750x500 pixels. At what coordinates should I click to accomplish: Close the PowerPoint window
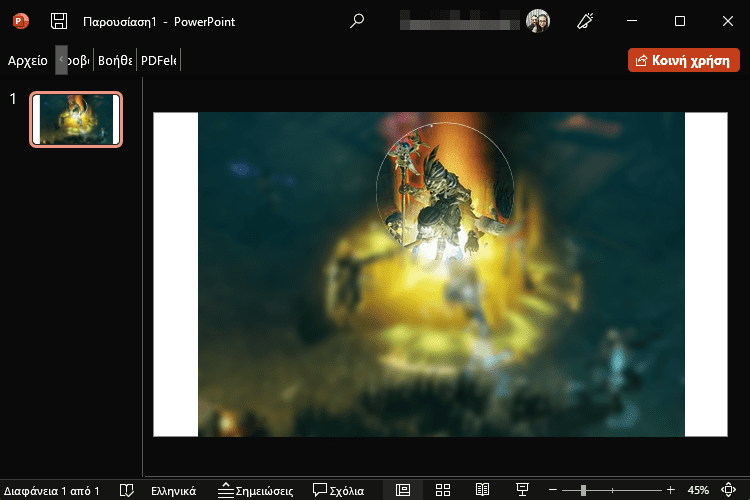point(728,21)
